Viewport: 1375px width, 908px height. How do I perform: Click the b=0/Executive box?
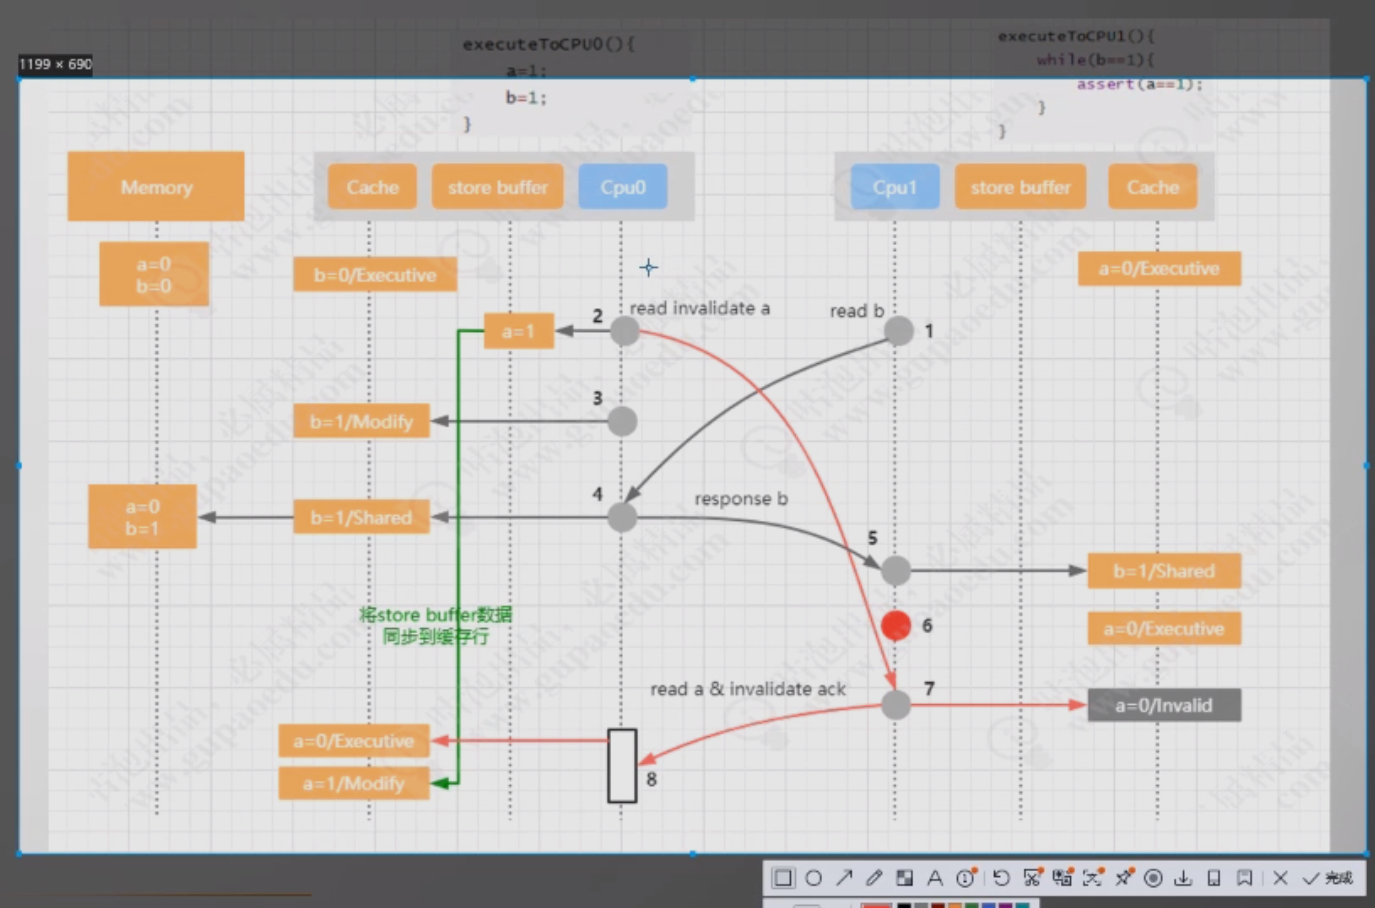click(x=375, y=275)
